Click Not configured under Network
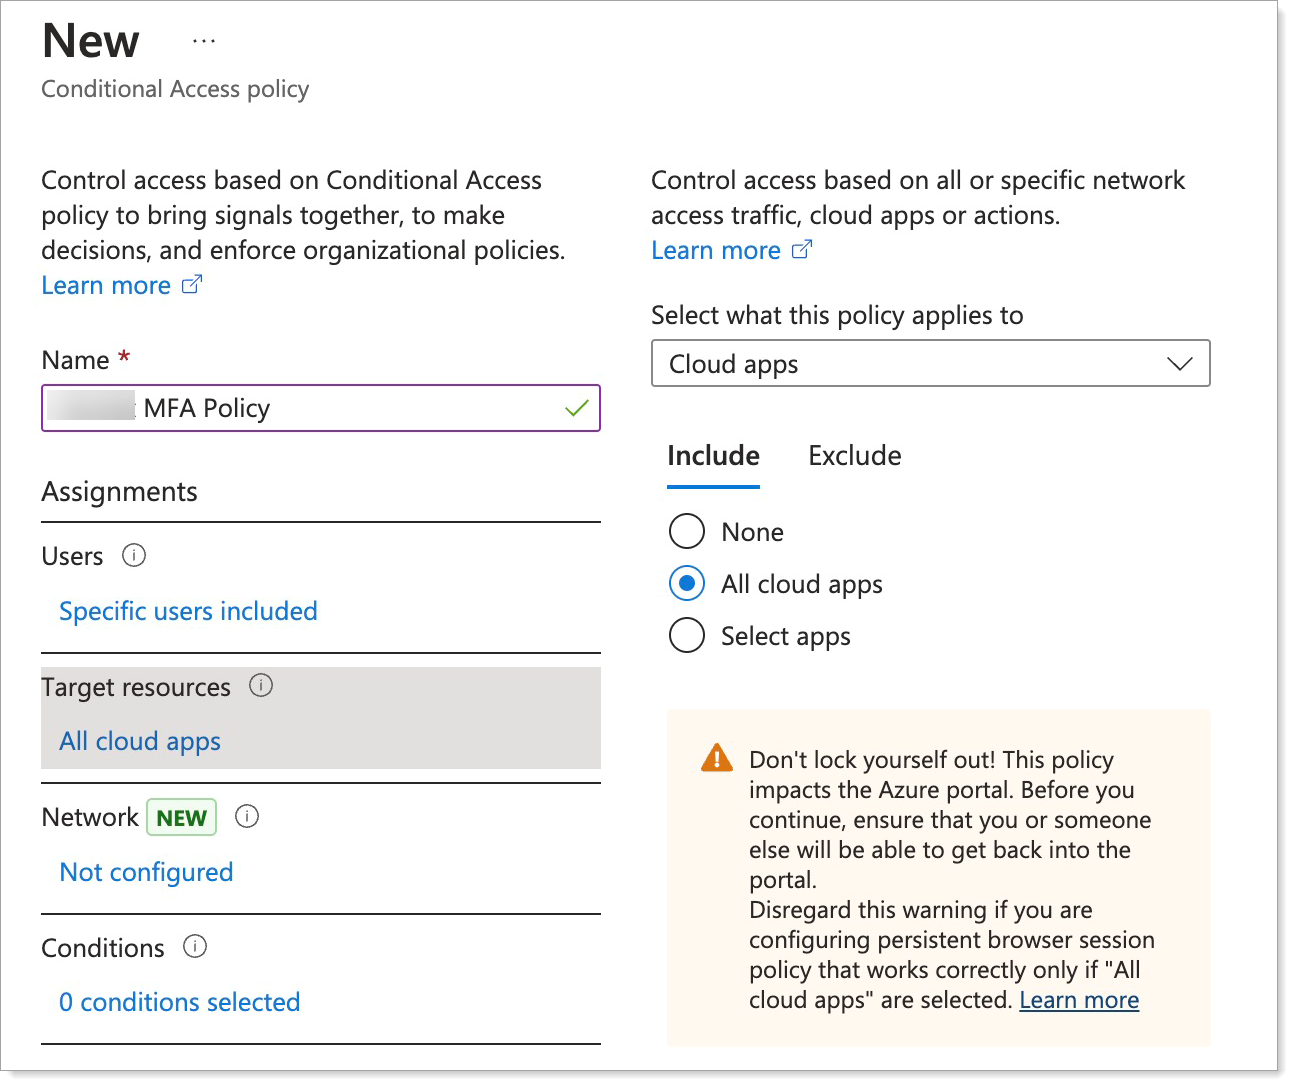This screenshot has height=1086, width=1293. [146, 872]
